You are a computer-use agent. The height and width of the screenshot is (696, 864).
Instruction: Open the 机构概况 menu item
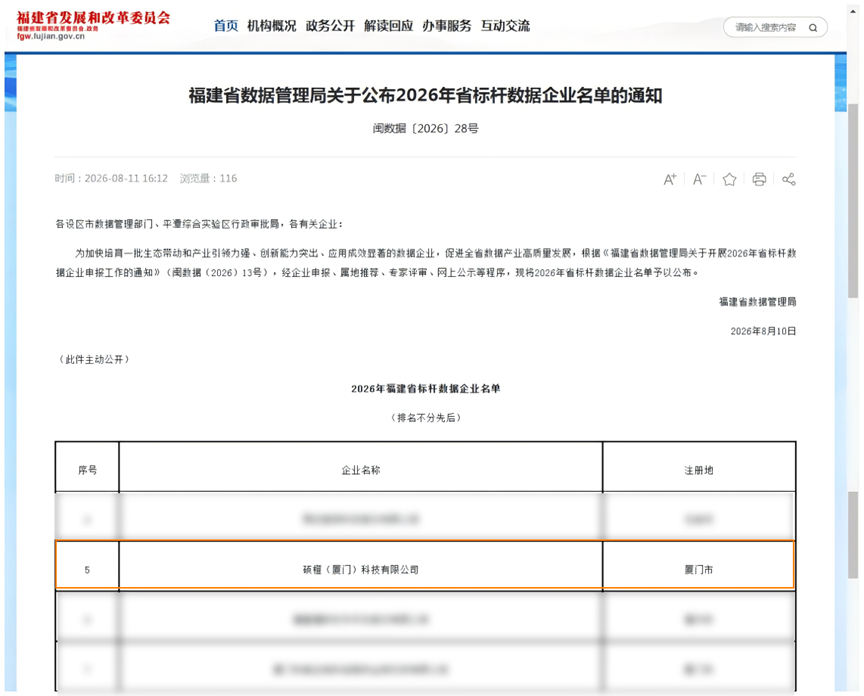point(272,26)
